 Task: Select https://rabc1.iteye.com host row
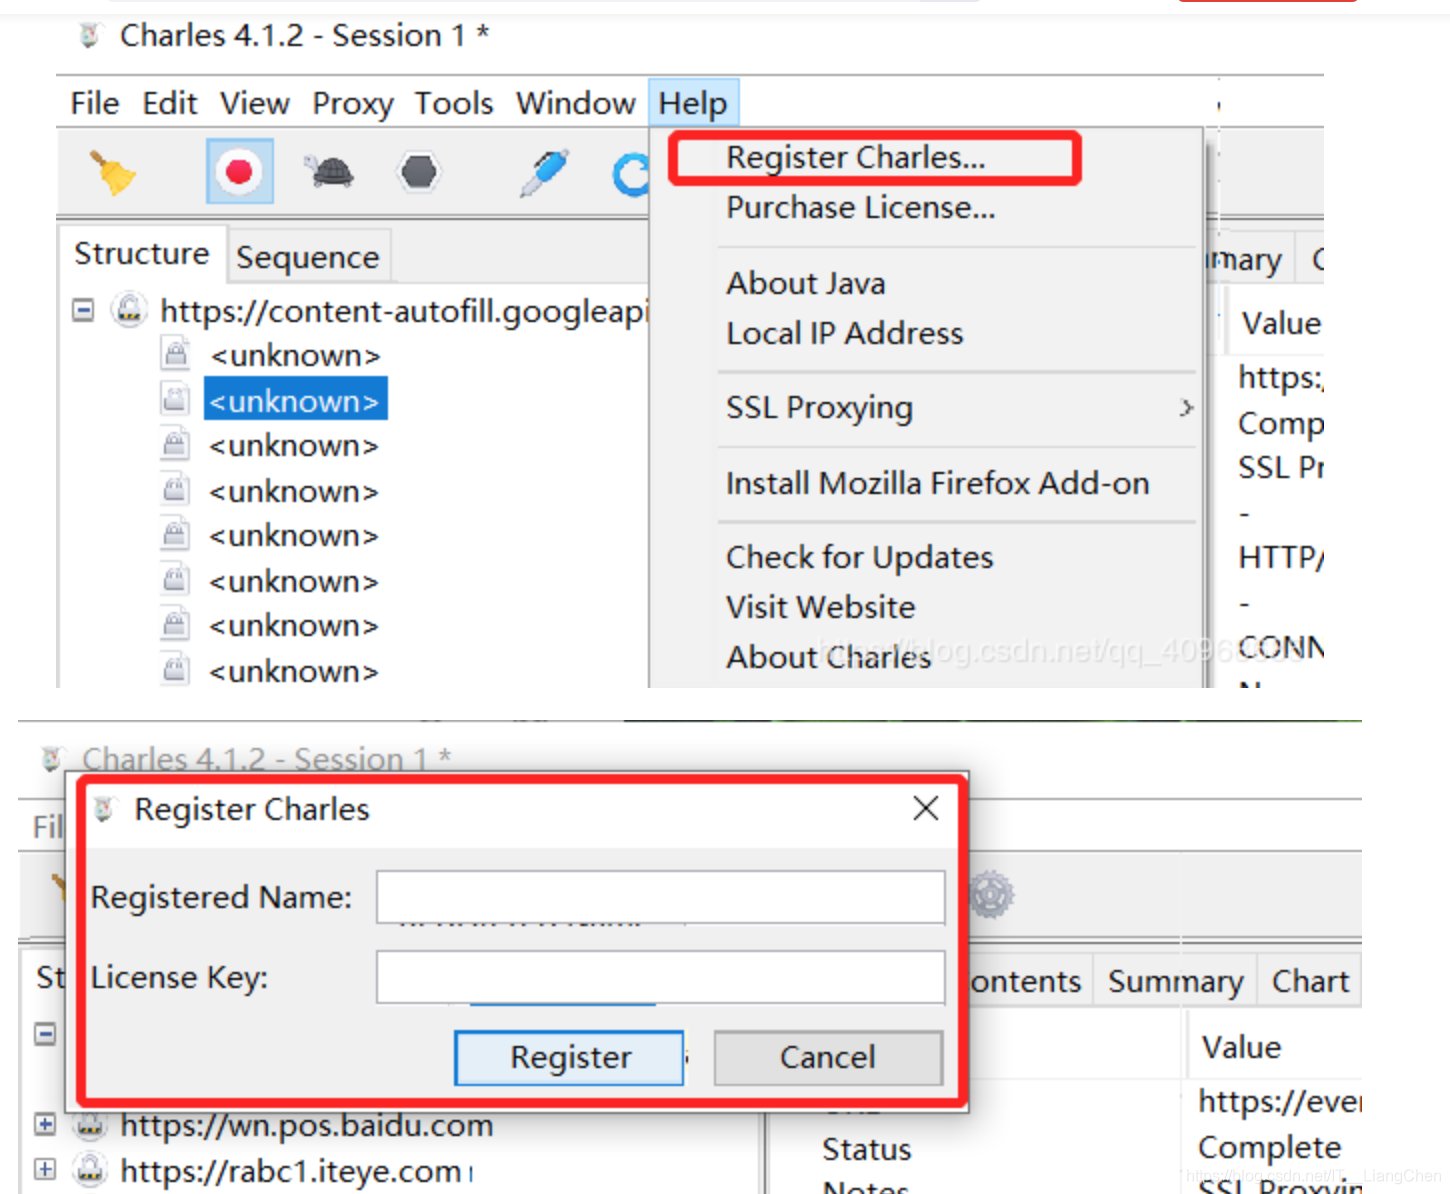point(291,1171)
